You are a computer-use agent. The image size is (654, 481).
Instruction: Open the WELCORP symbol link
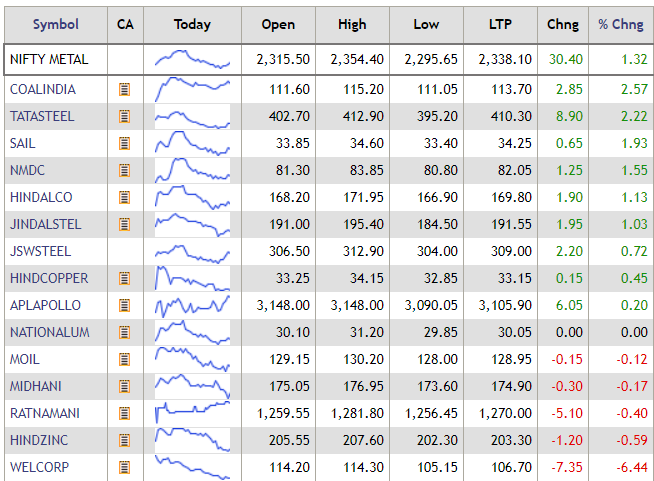coord(39,467)
